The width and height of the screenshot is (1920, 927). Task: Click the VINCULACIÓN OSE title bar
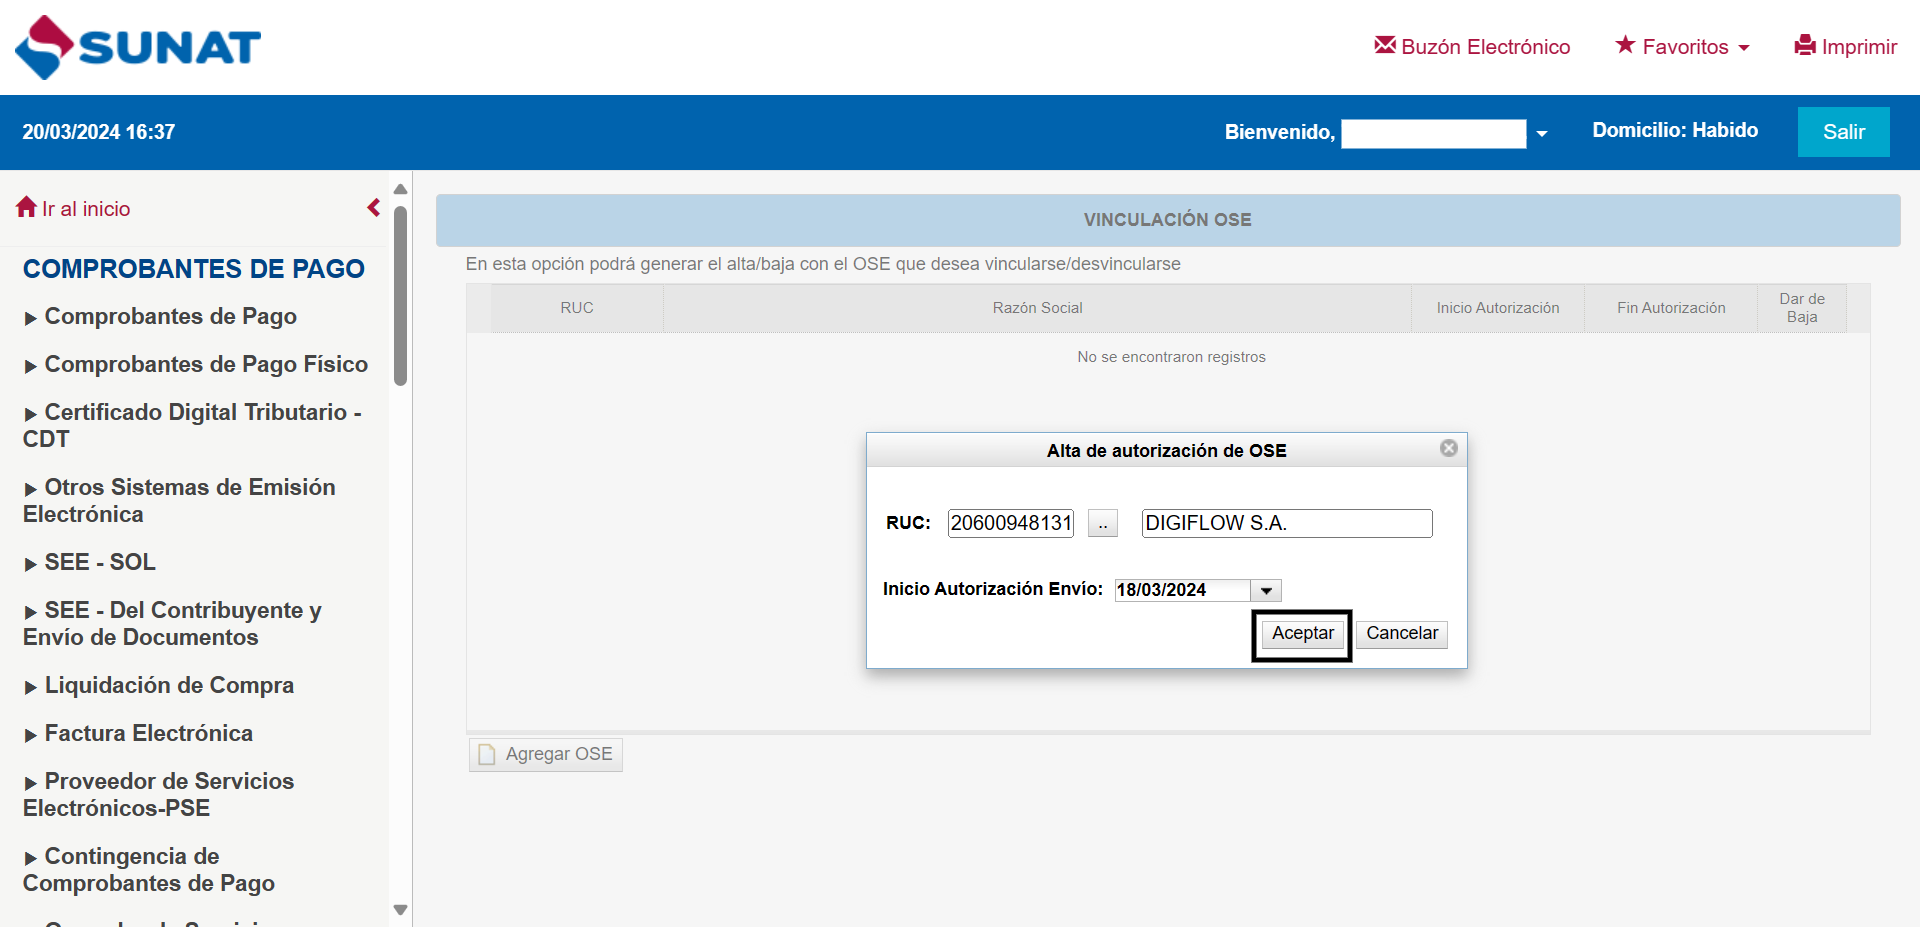tap(1168, 220)
